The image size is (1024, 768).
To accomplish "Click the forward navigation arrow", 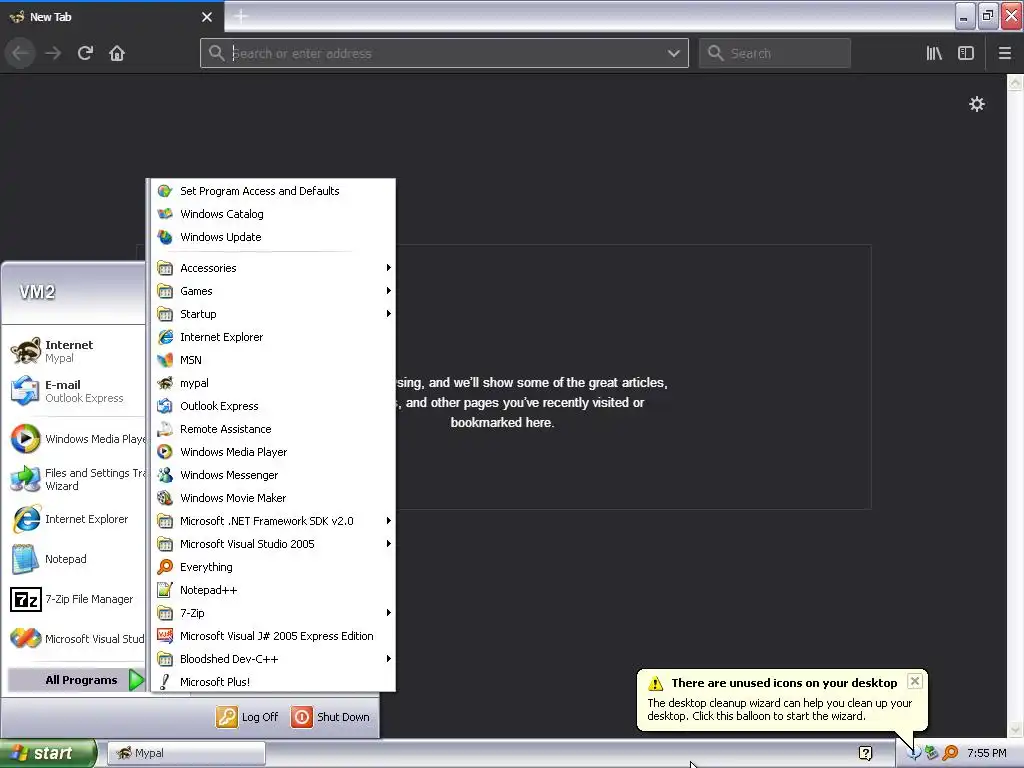I will click(53, 53).
